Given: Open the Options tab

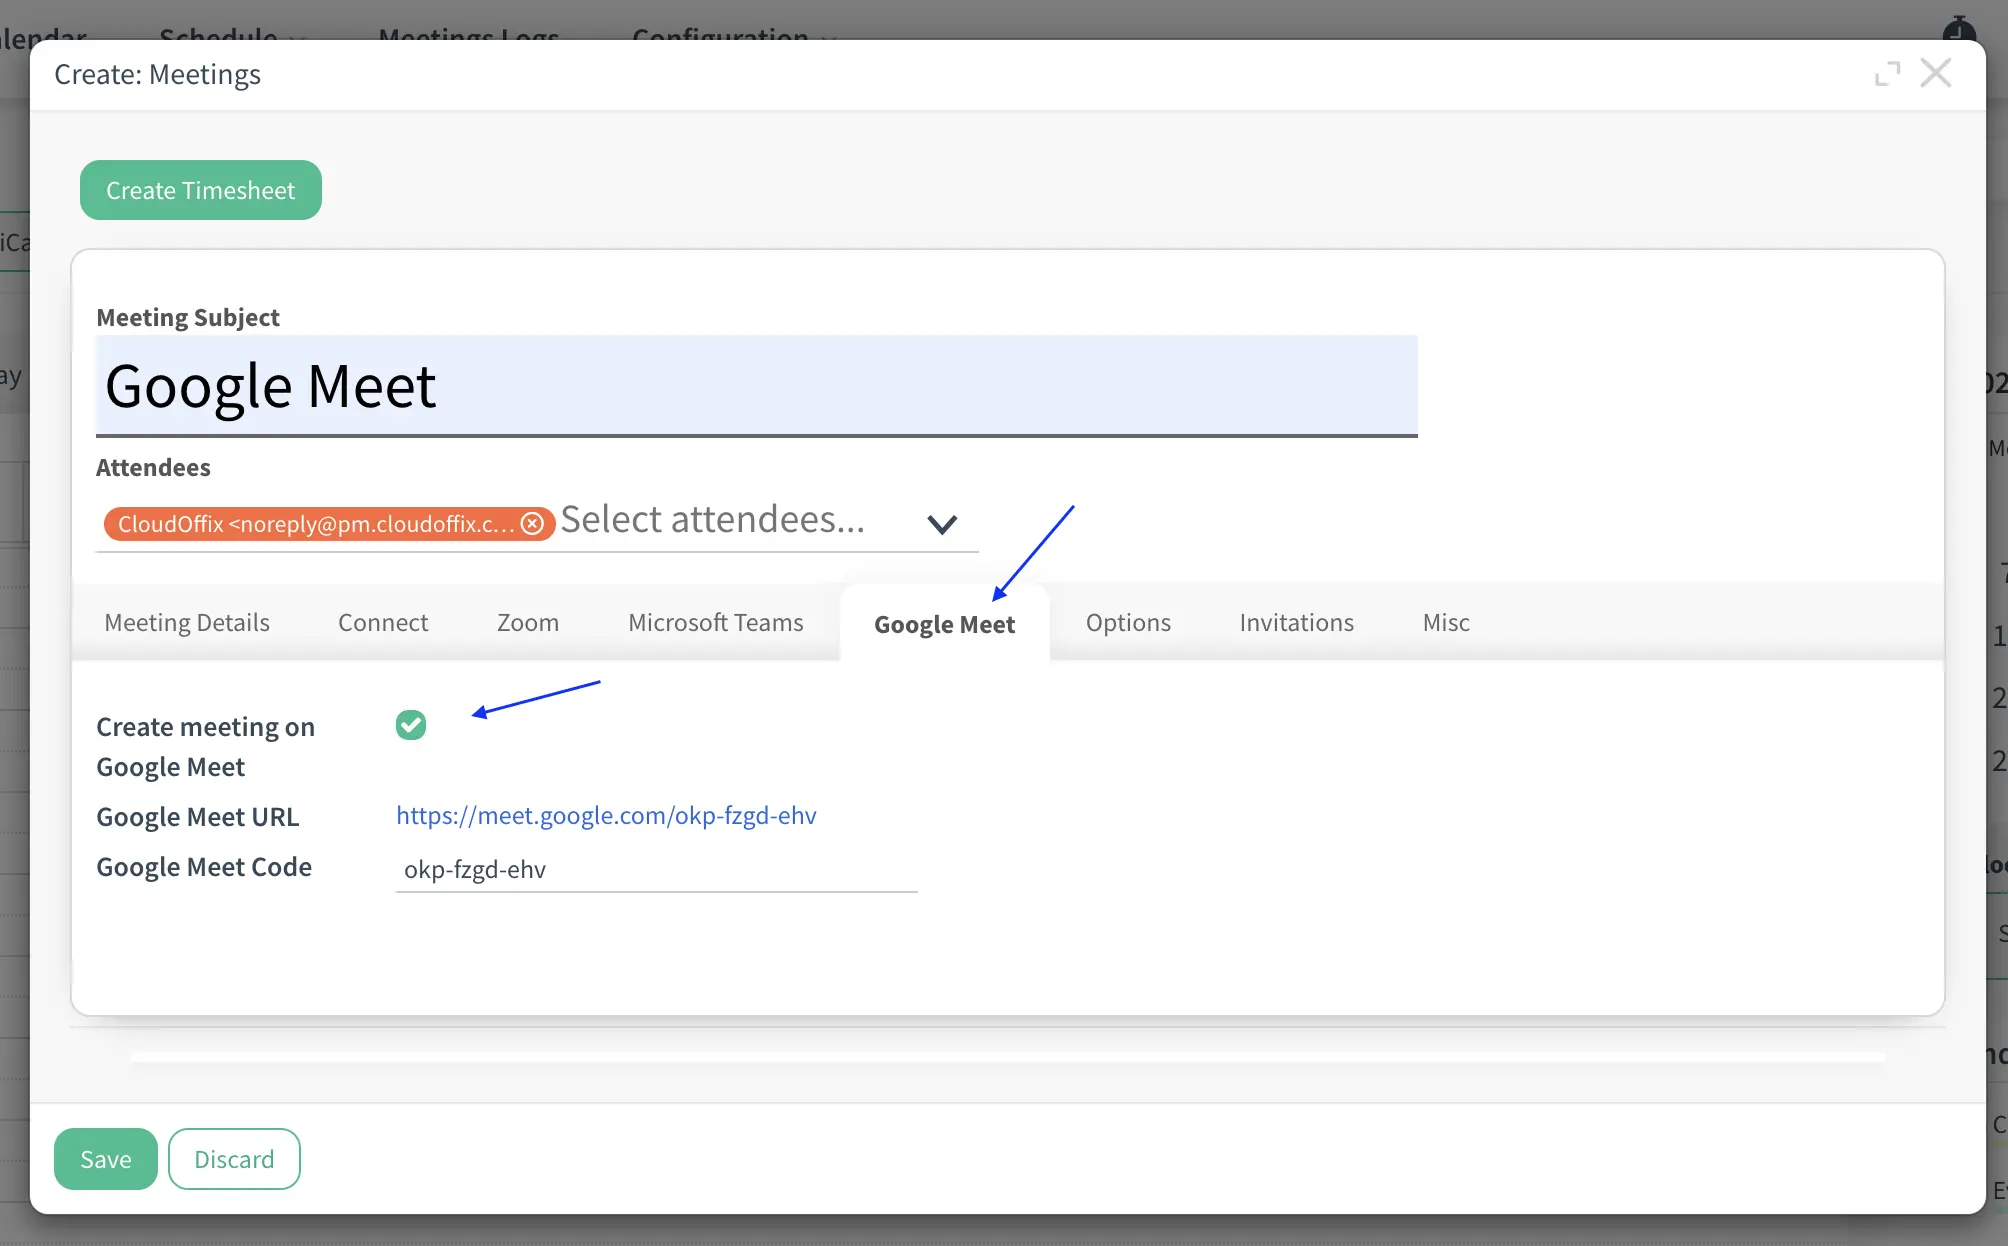Looking at the screenshot, I should pos(1128,622).
